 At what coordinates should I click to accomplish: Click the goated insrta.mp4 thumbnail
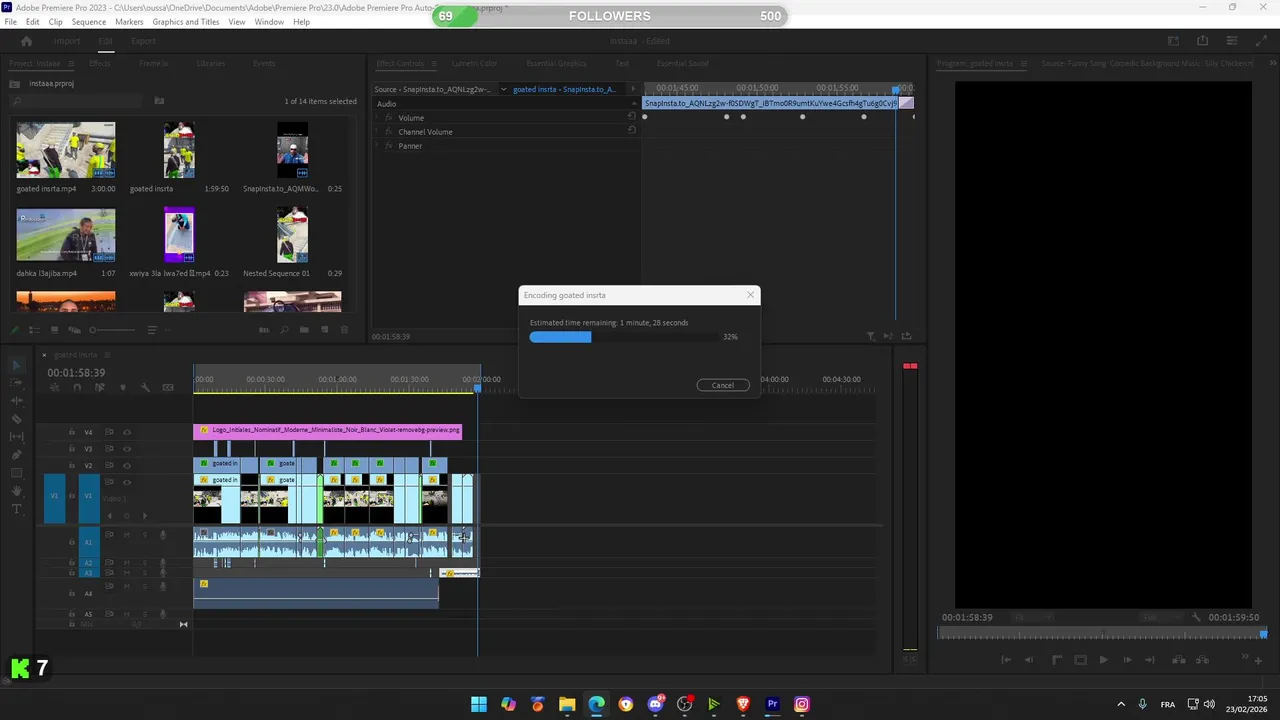tap(65, 150)
